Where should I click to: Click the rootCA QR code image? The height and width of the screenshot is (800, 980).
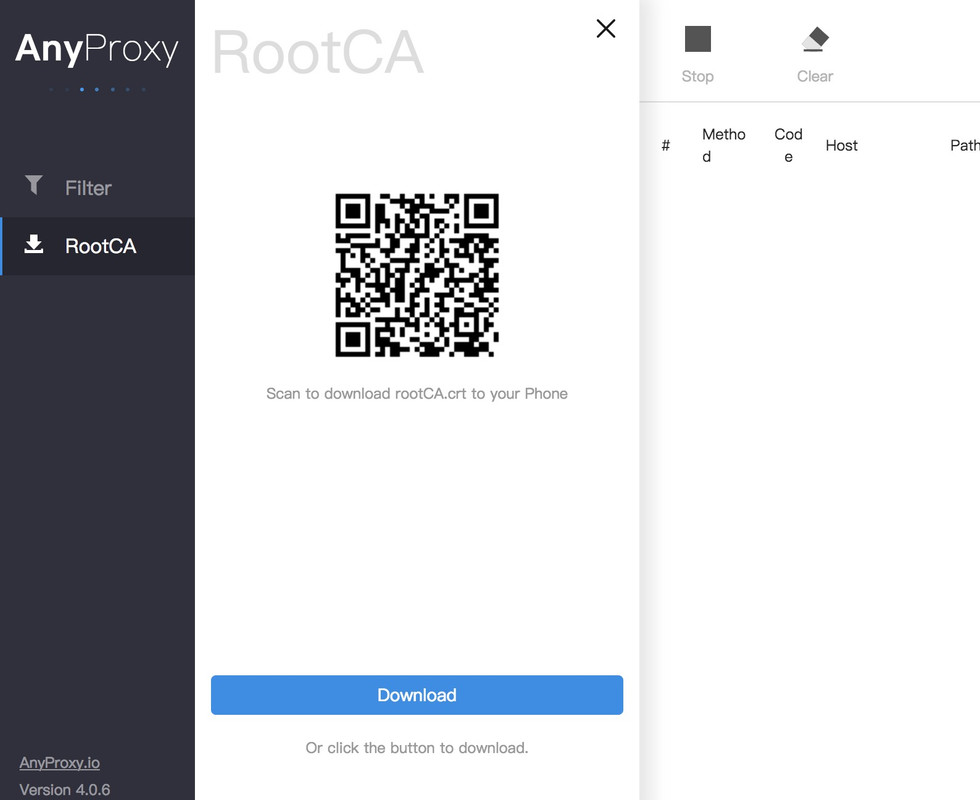(x=417, y=275)
